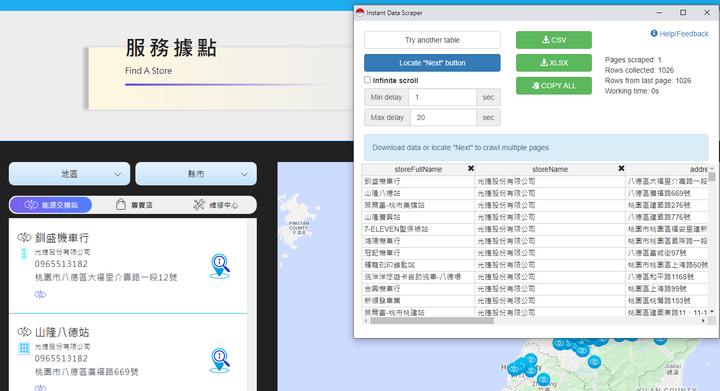Remove the storeFullName column
This screenshot has height=391, width=720.
pos(471,168)
